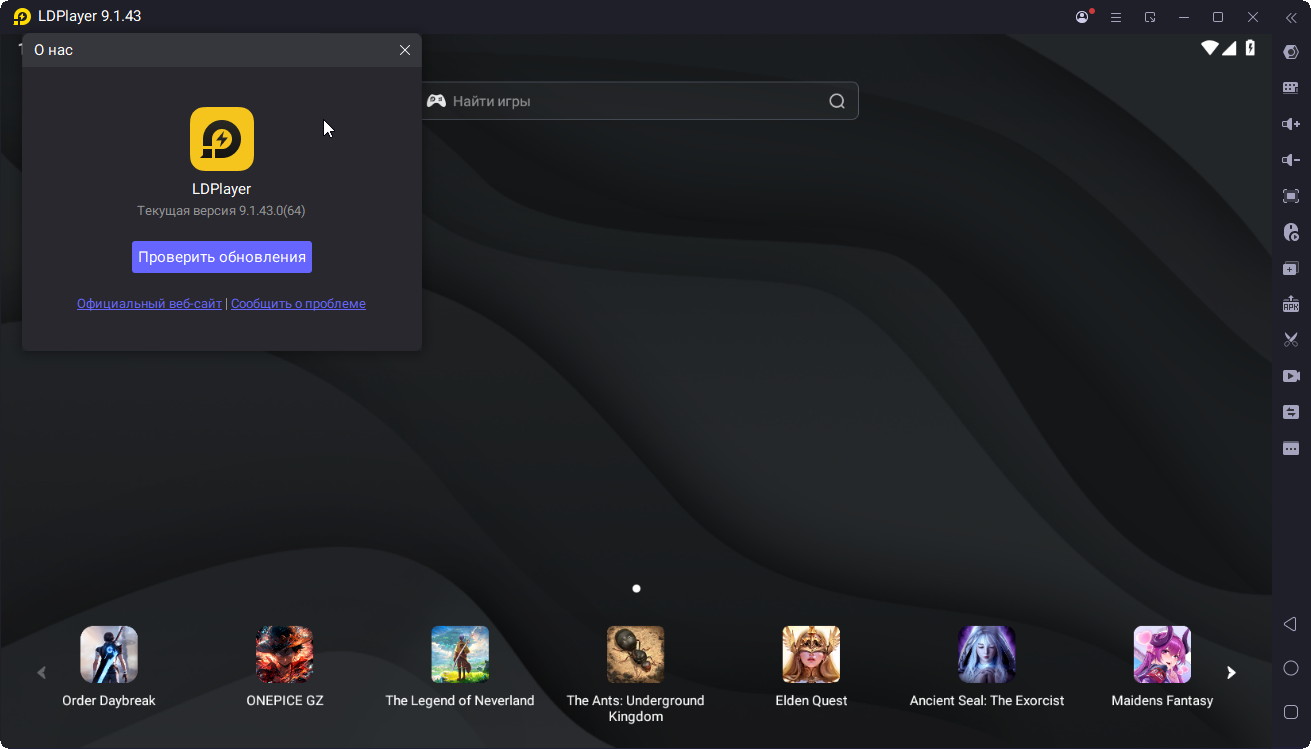Open the LDPlayer settings hexagon icon

(1291, 52)
